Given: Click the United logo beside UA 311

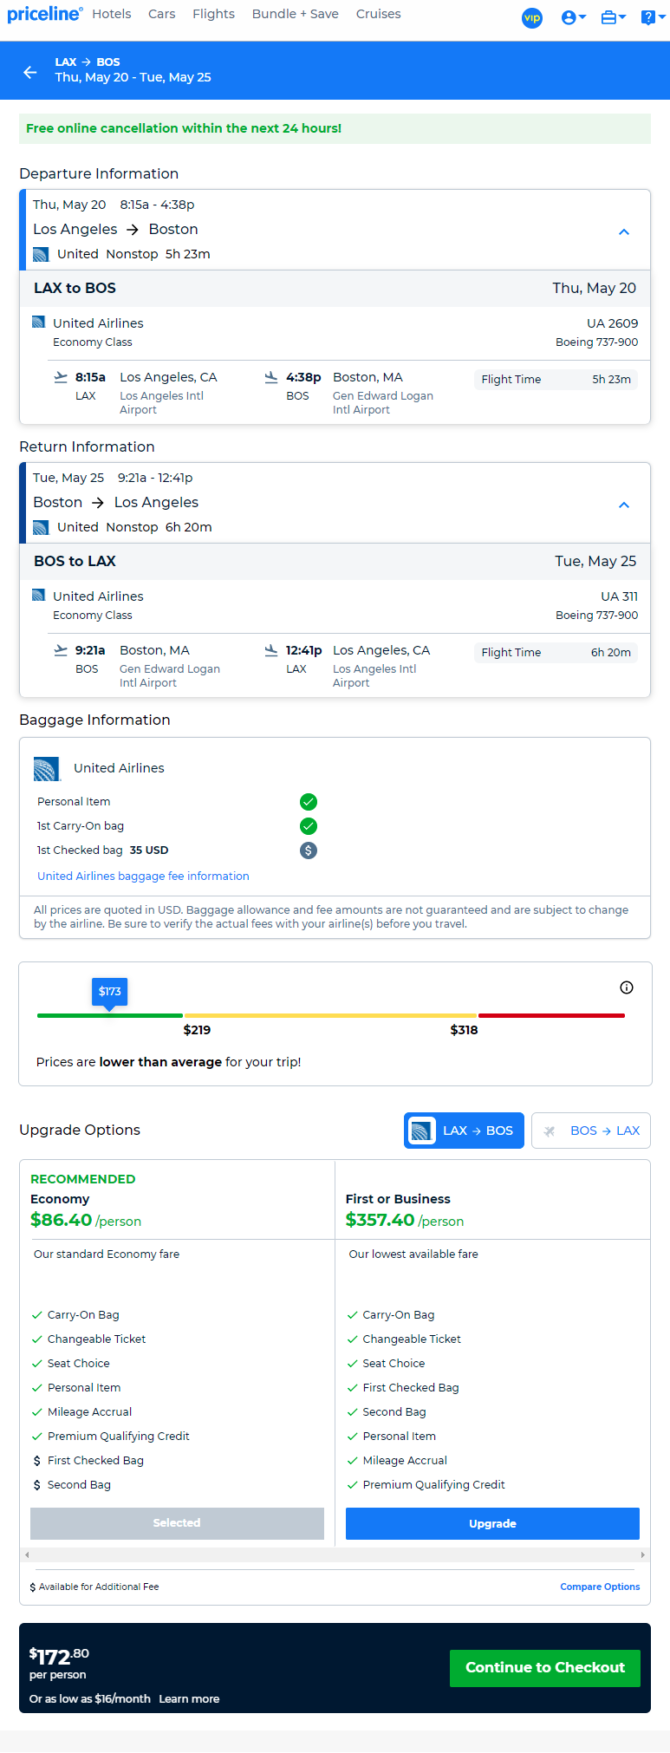Looking at the screenshot, I should 38,595.
